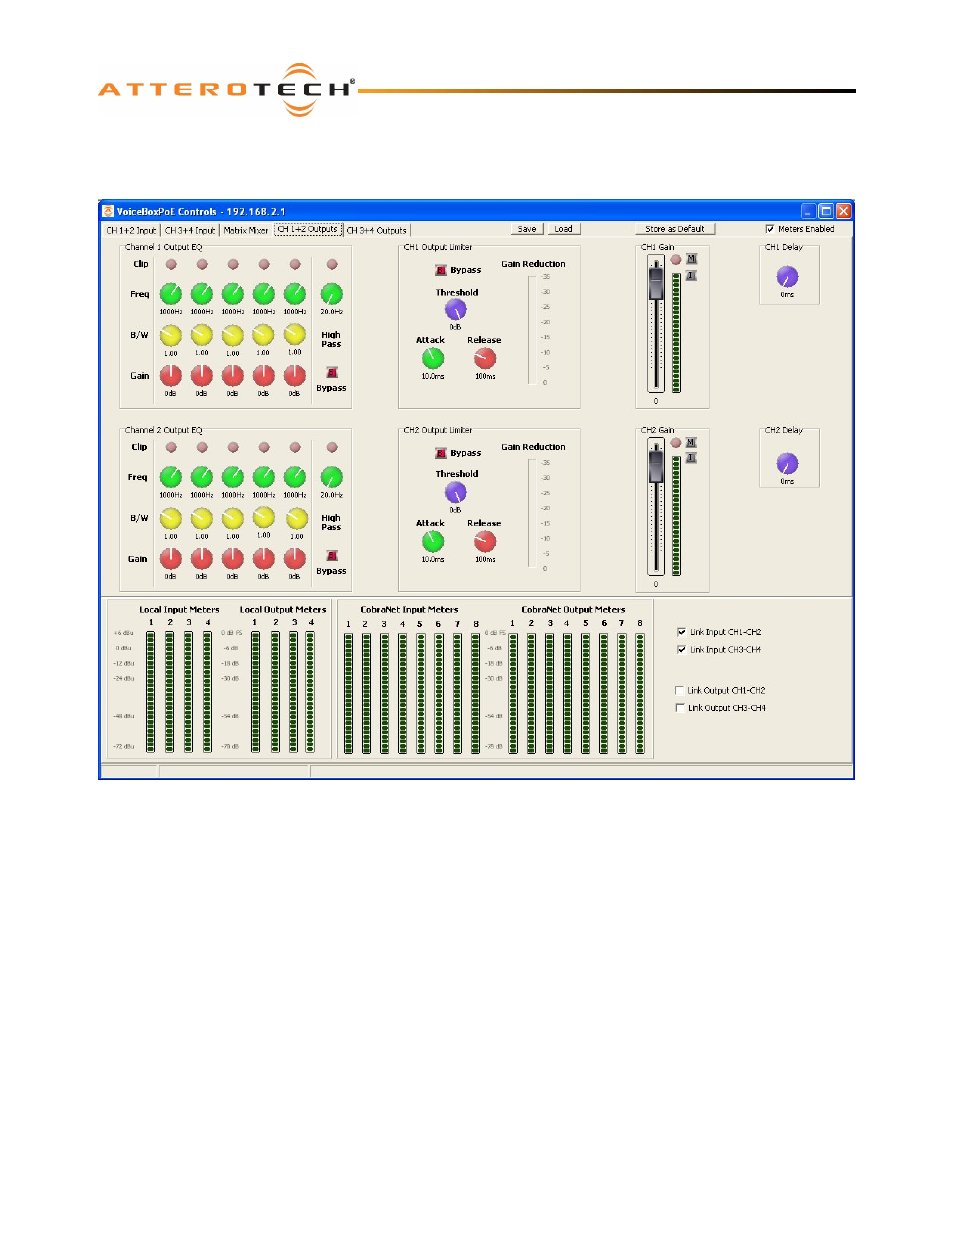This screenshot has height=1235, width=954.
Task: Click second-band Gain knob in Channel 1 Output EQ
Action: [x=202, y=376]
